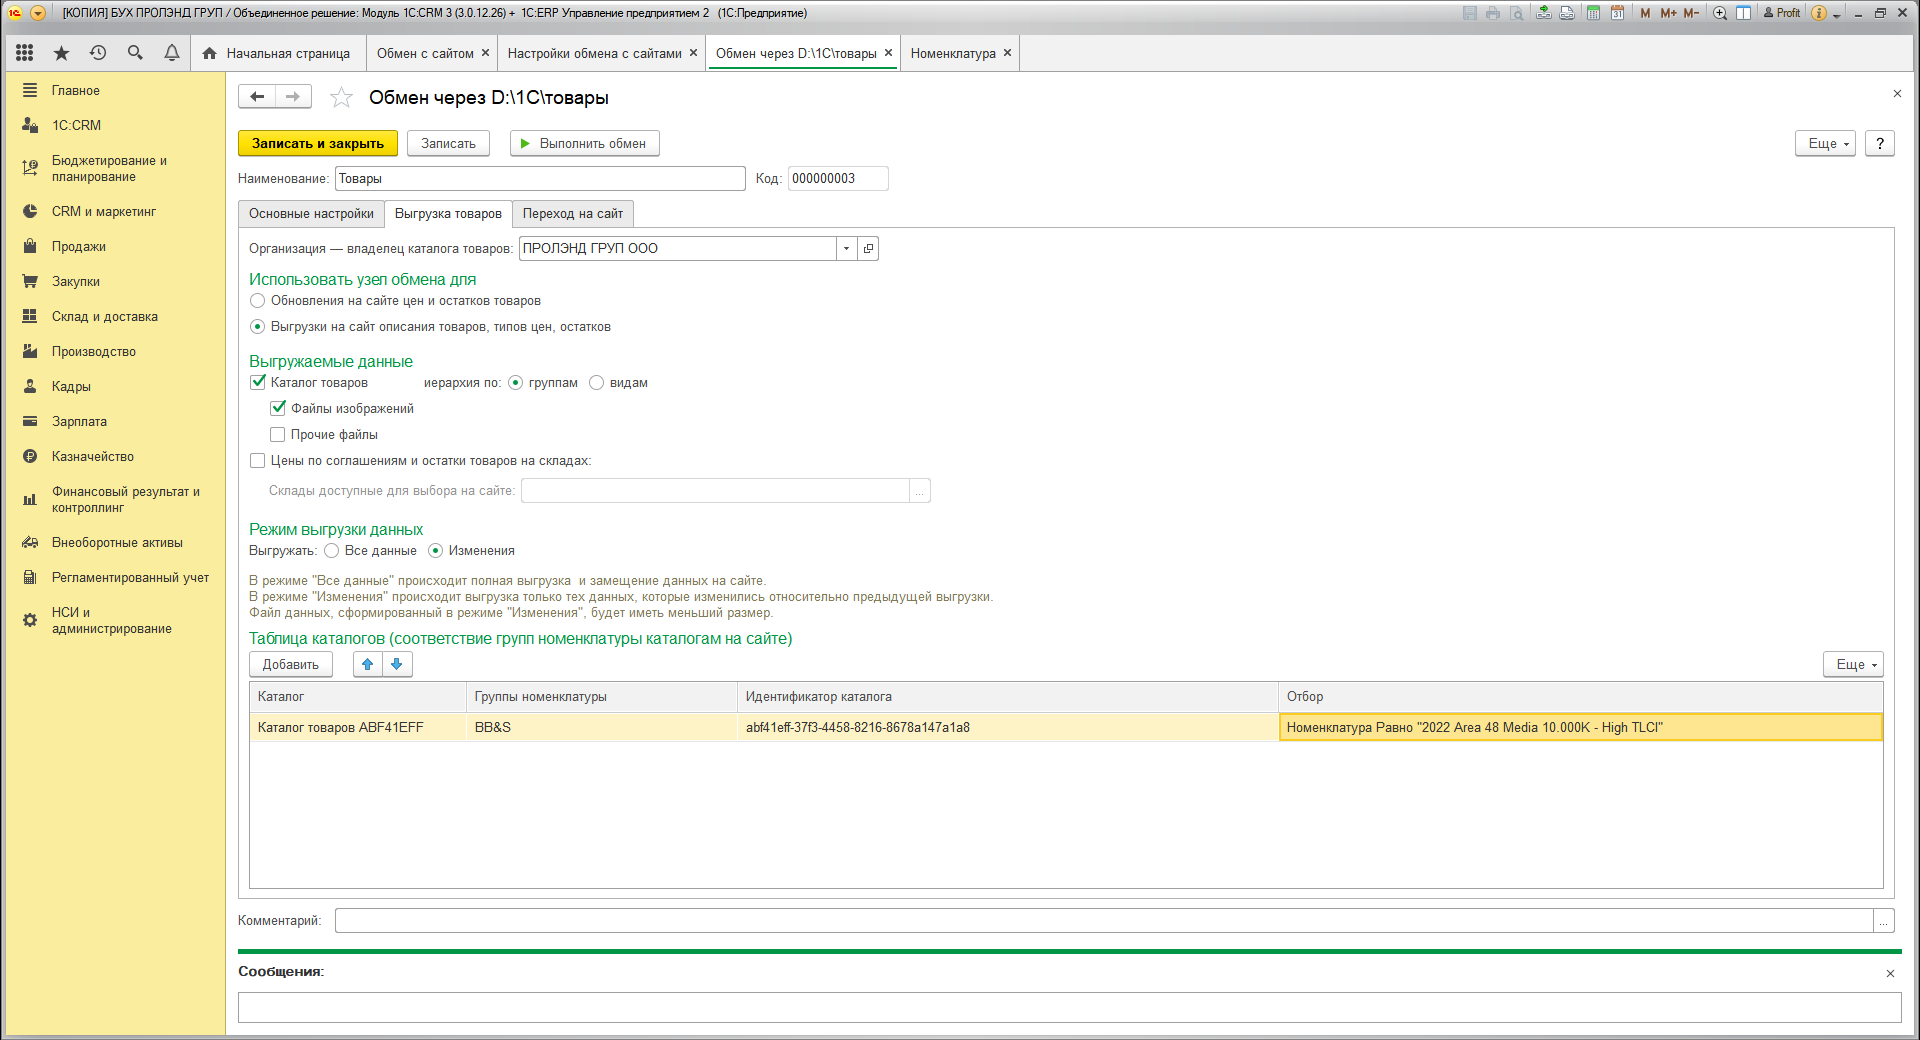Click into the Комментарий input field
The image size is (1920, 1040).
pos(1102,921)
